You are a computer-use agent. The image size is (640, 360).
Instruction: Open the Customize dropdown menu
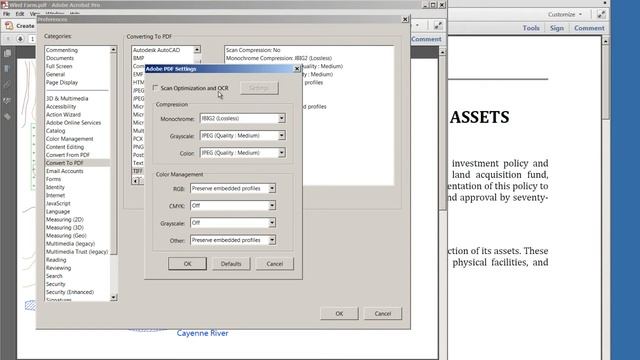[565, 14]
